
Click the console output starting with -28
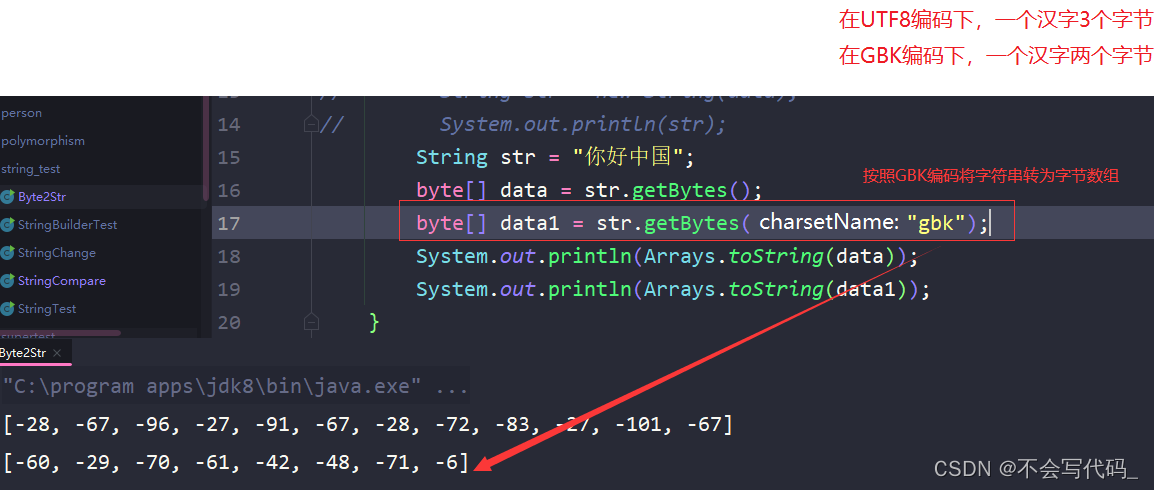click(367, 425)
